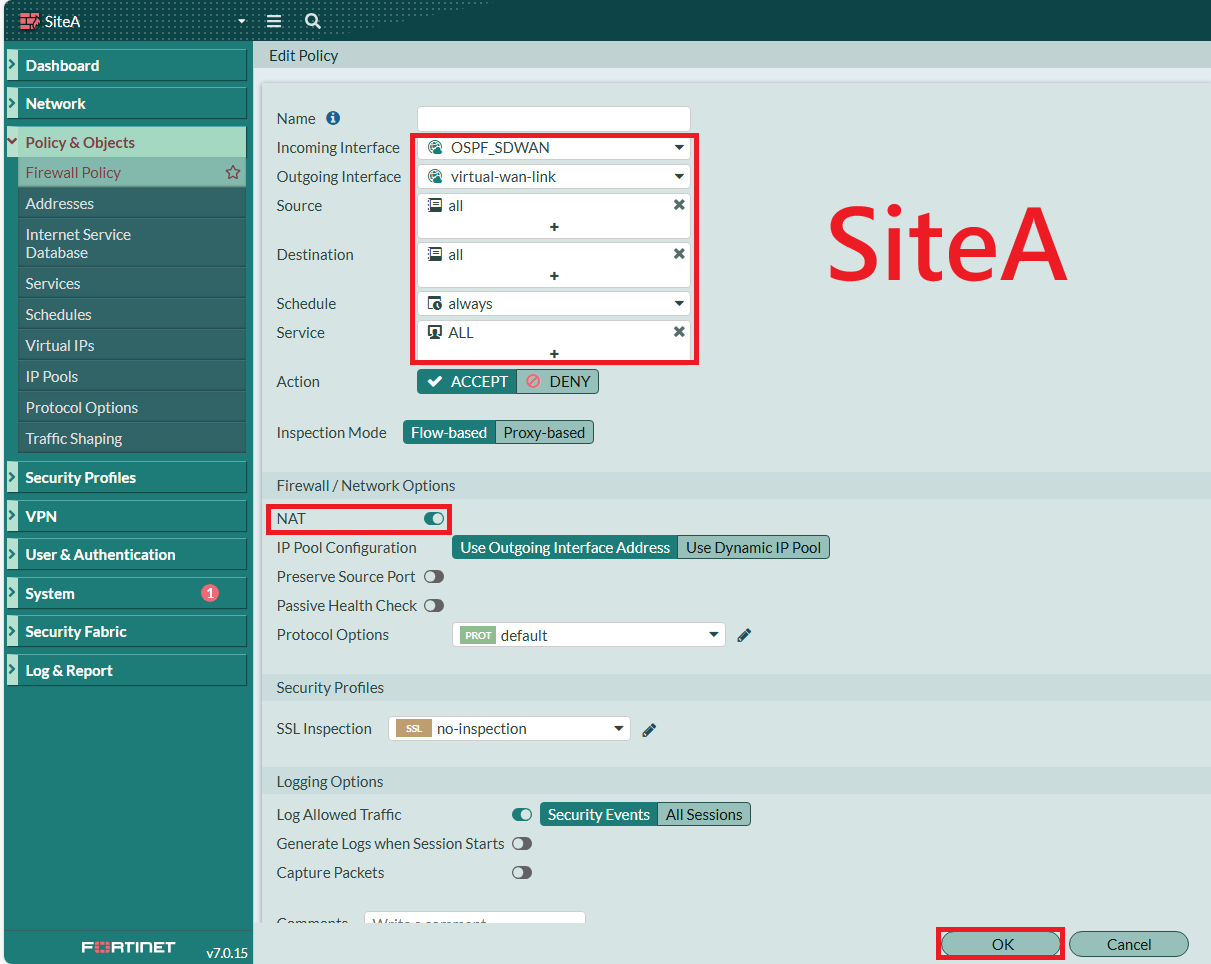Screen dimensions: 1211x964
Task: Expand the VPN menu
Action: tap(126, 516)
